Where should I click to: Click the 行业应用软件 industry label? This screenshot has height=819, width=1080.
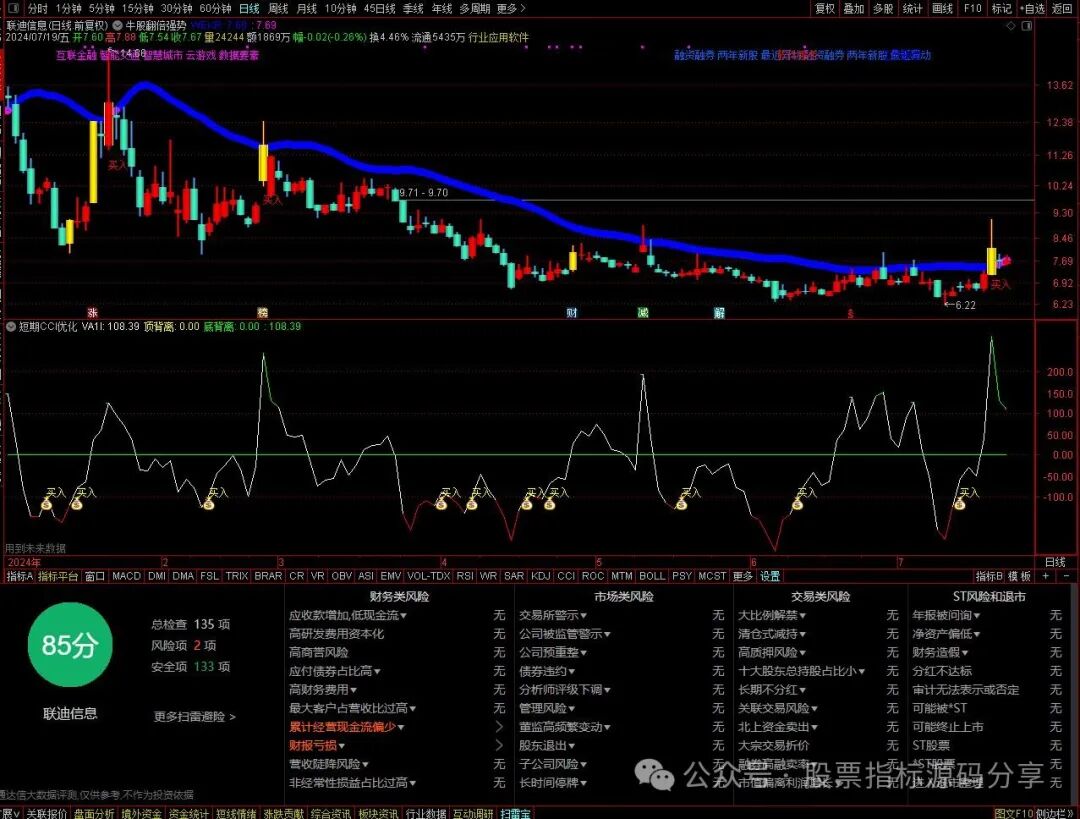[x=499, y=37]
